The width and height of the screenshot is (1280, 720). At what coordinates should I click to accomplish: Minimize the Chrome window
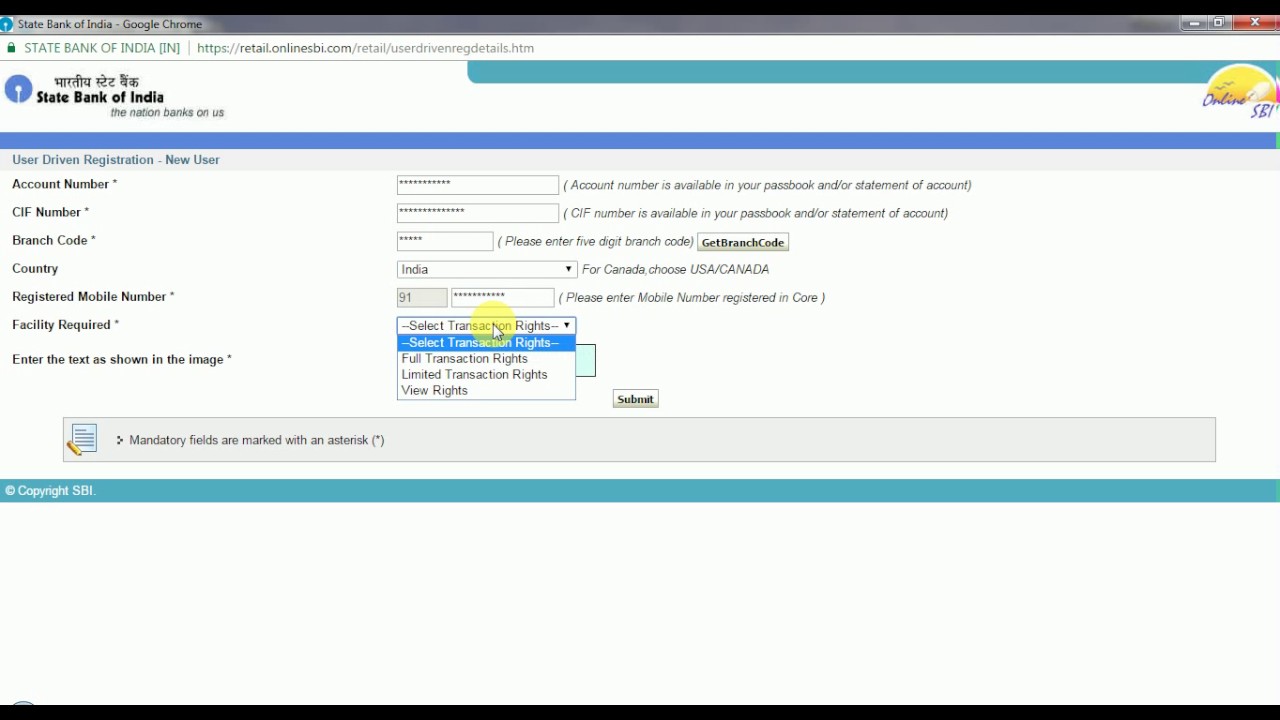click(1193, 23)
